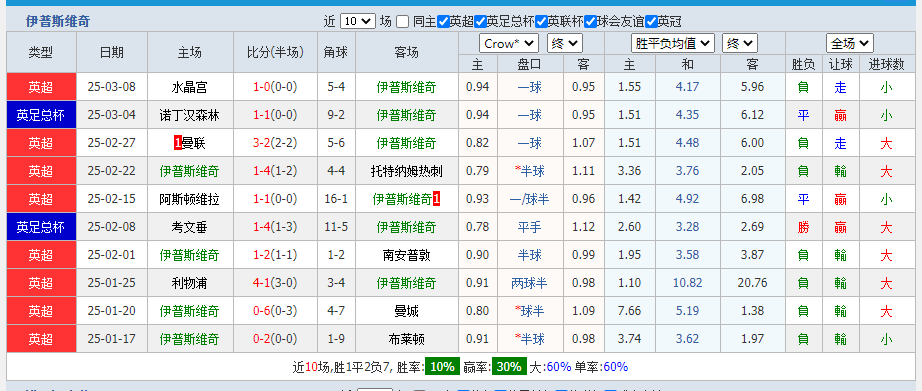The height and width of the screenshot is (391, 922).
Task: Click the 英超 tag in 25-03-08 row
Action: [41, 88]
